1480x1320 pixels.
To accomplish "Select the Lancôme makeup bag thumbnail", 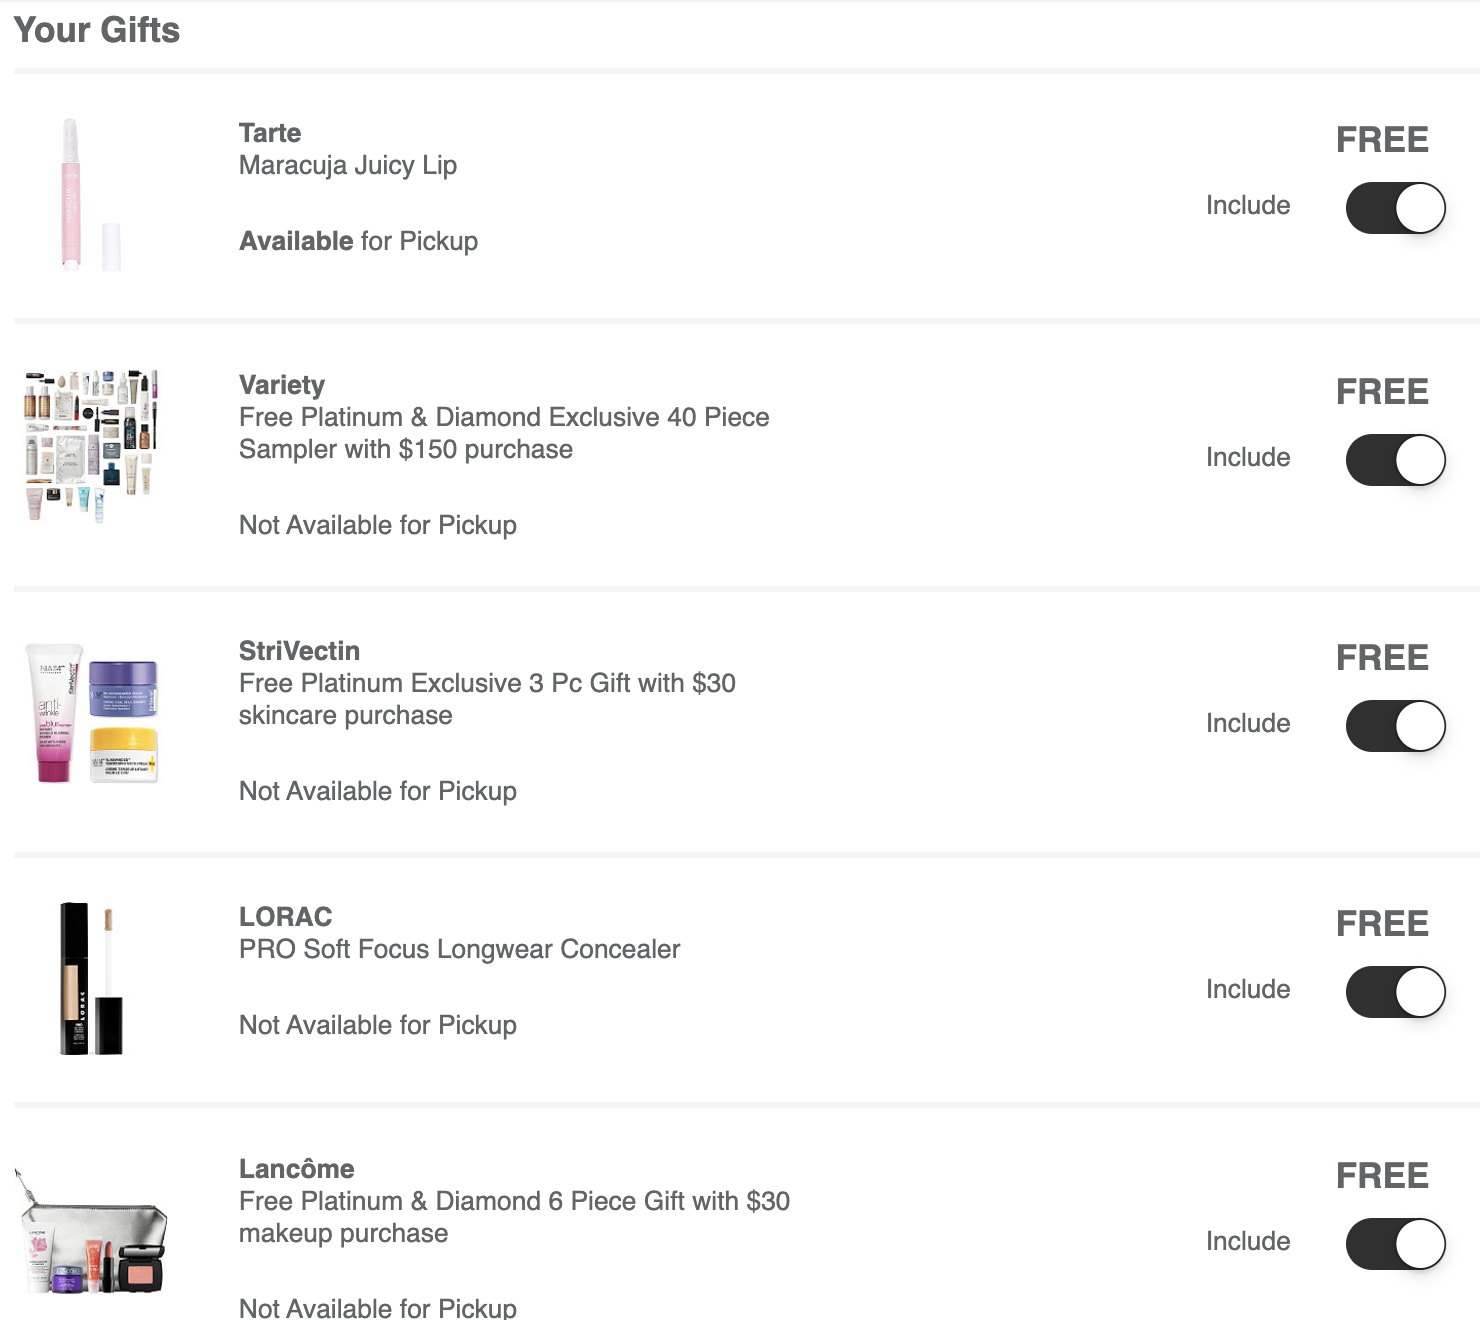I will tap(91, 1231).
